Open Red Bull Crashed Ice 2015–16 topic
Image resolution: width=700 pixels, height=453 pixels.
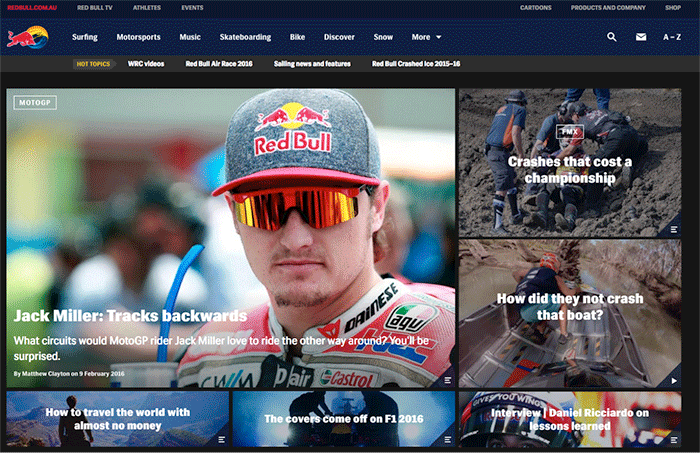click(416, 64)
